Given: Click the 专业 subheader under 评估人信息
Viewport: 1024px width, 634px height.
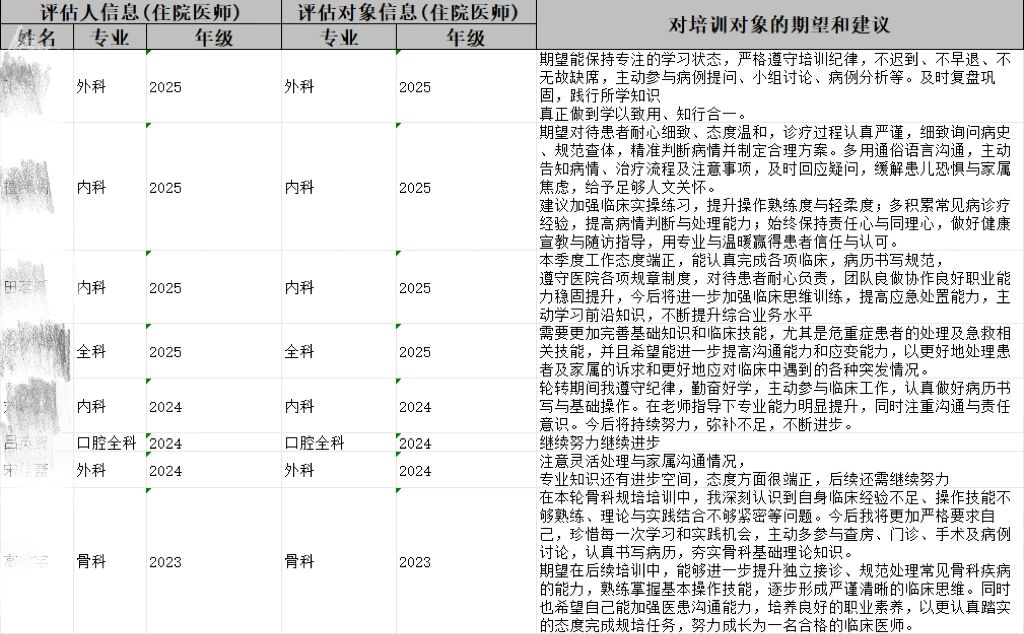Looking at the screenshot, I should click(110, 37).
